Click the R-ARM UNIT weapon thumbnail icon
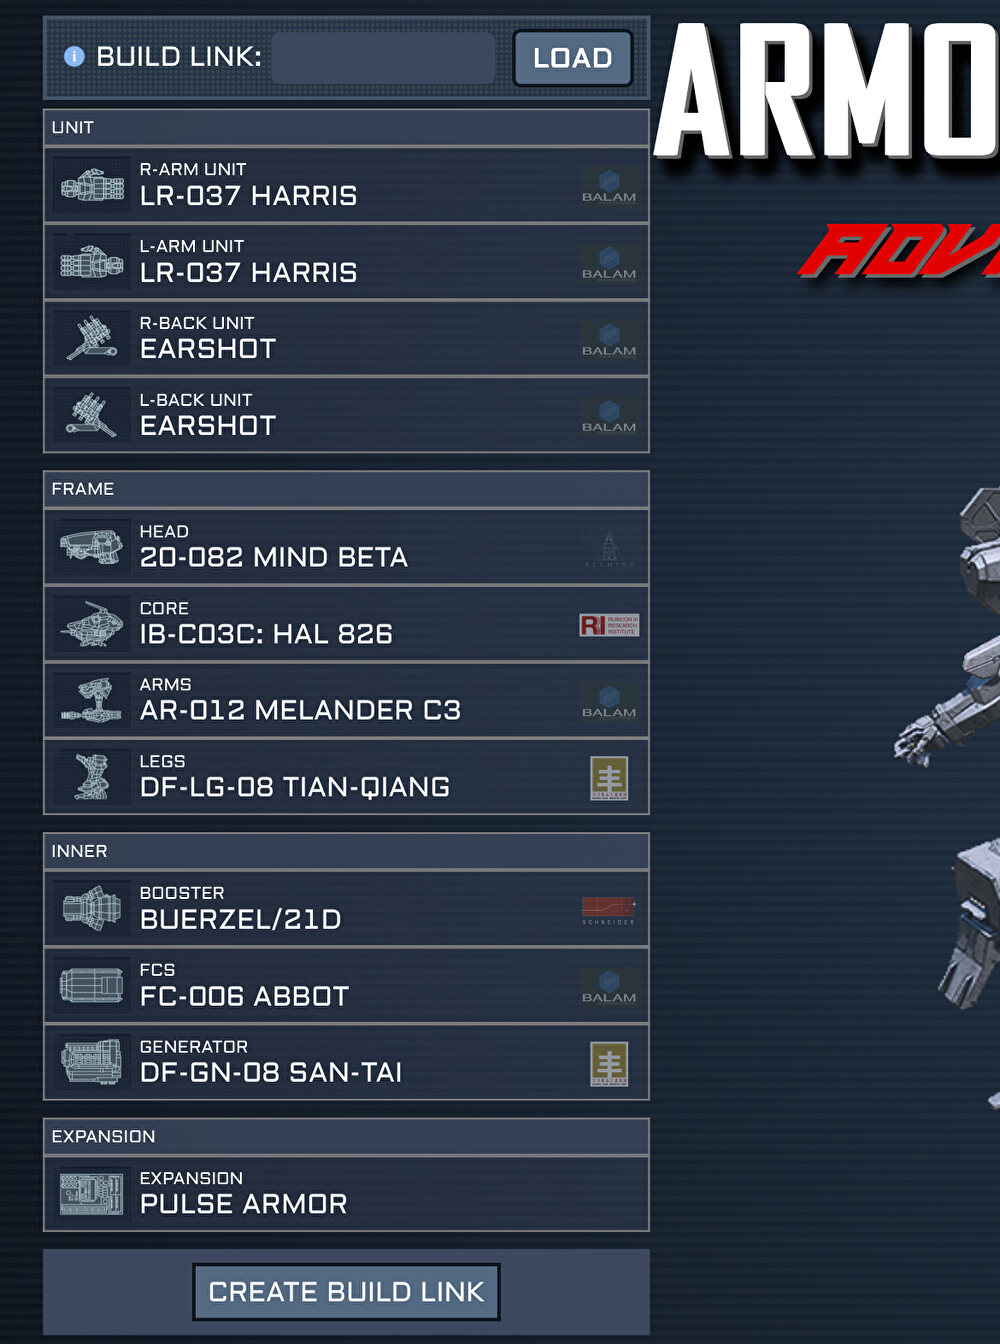 coord(92,185)
